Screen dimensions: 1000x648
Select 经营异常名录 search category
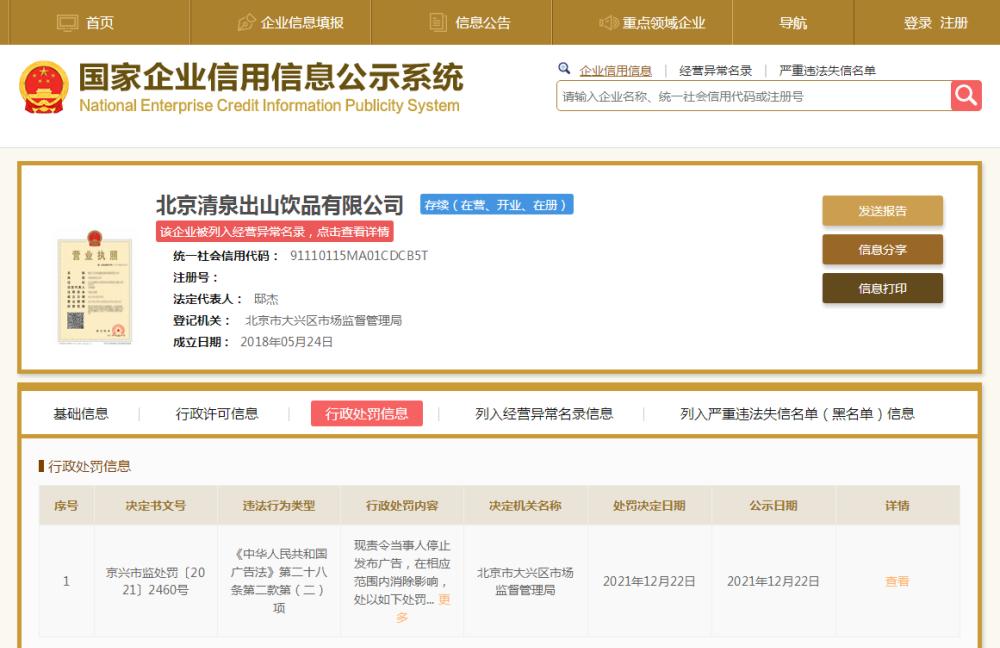[x=716, y=71]
